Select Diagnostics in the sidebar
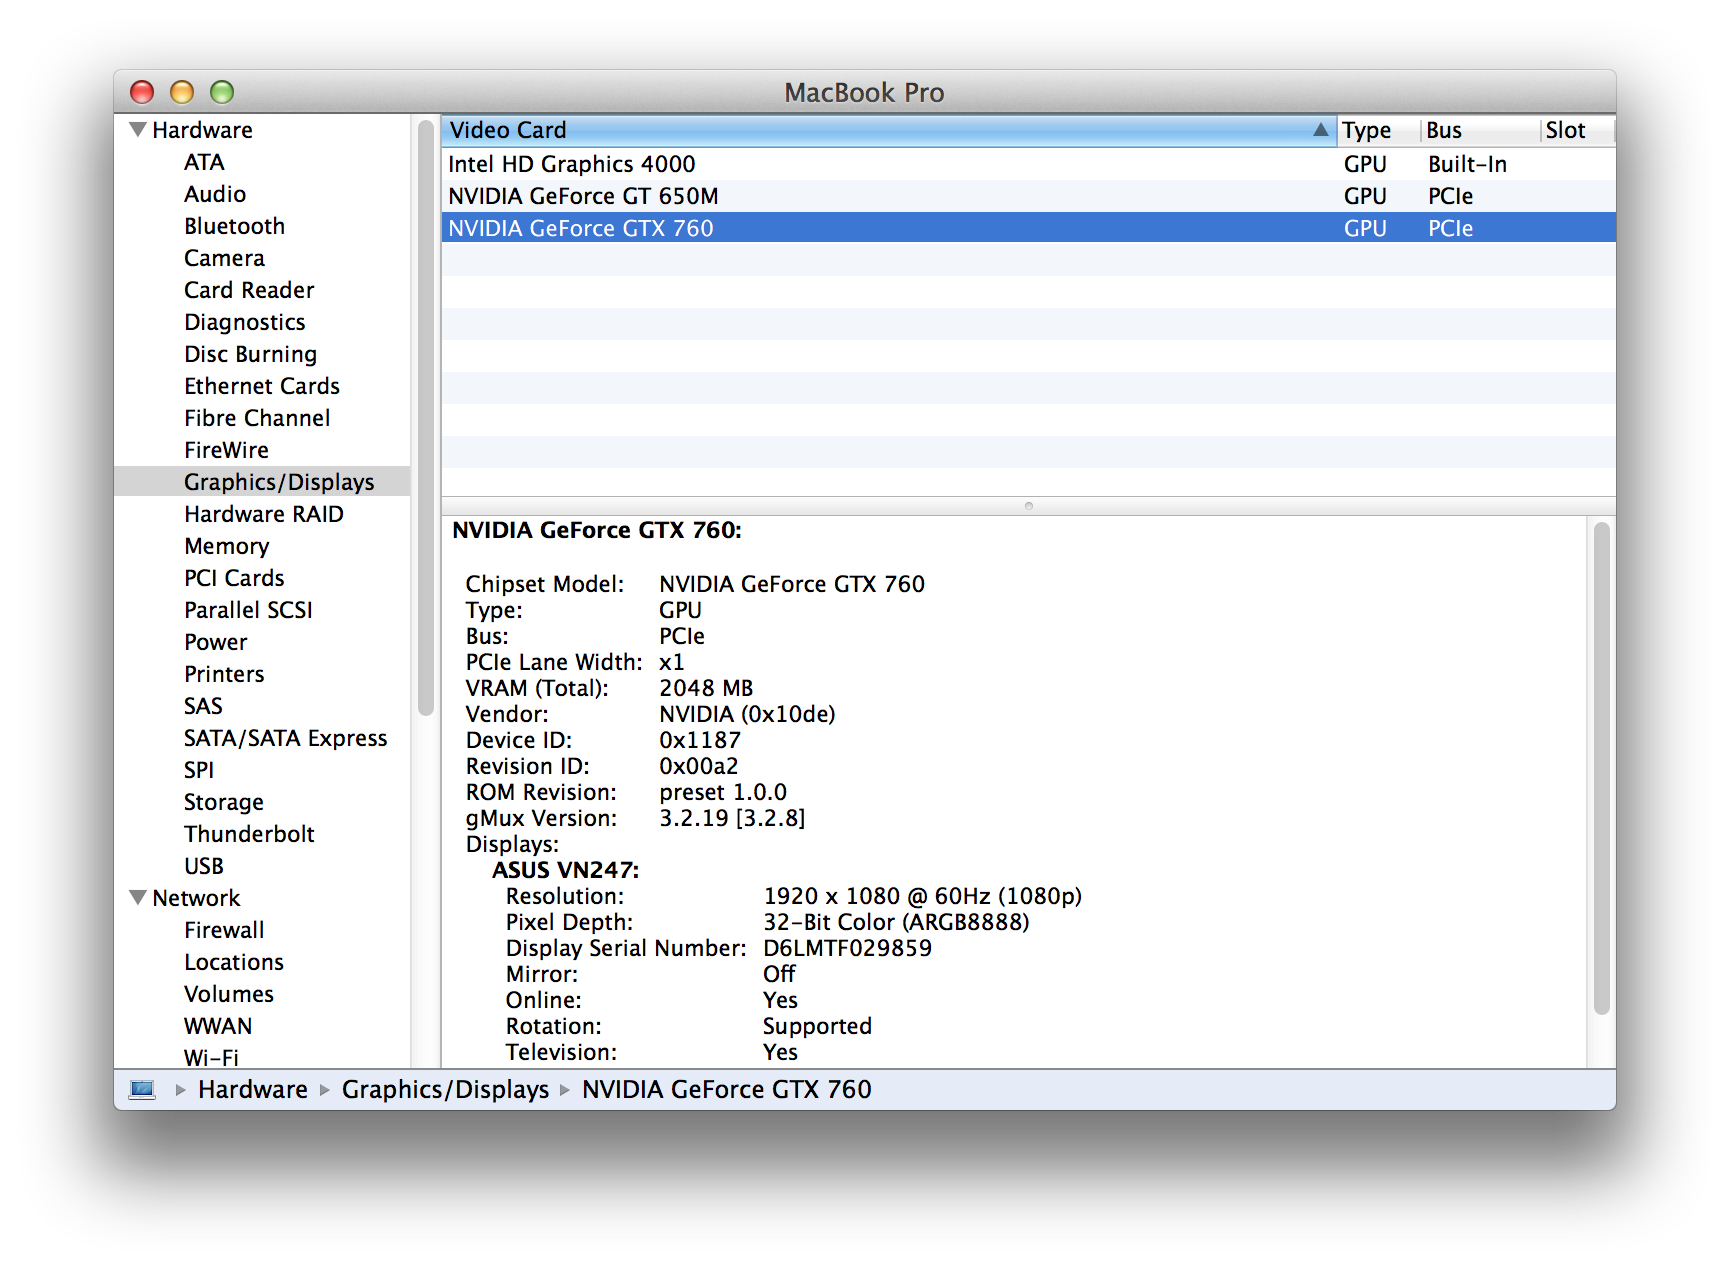 (245, 322)
